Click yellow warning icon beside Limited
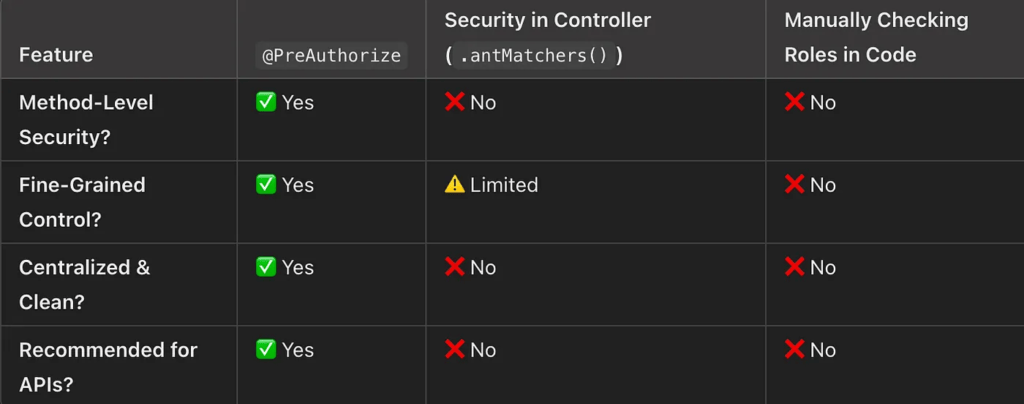Viewport: 1024px width, 404px height. [455, 184]
